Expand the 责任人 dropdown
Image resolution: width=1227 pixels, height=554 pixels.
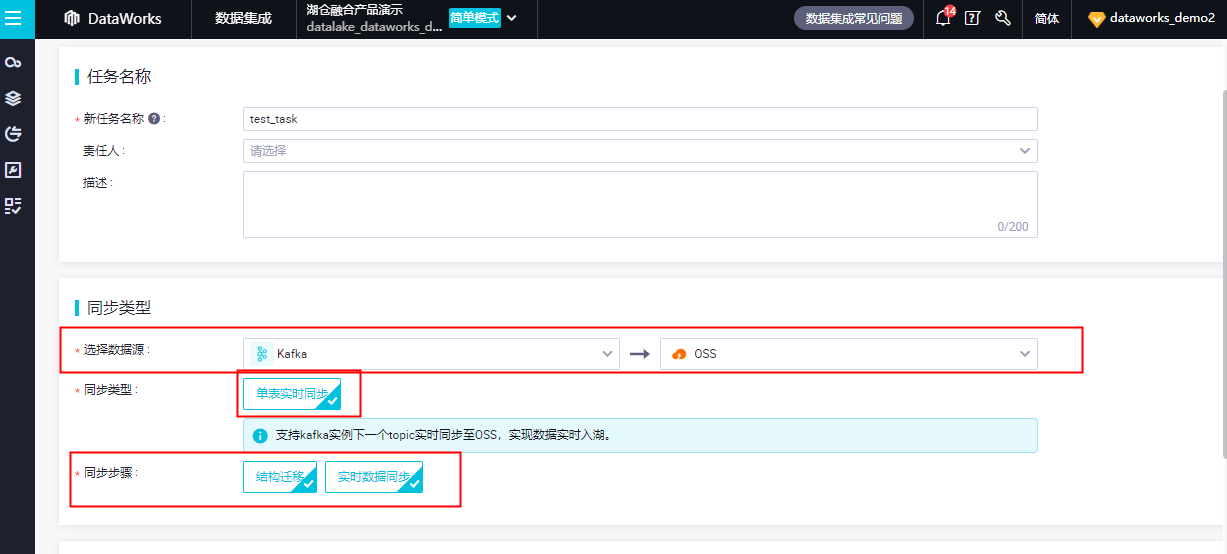point(640,151)
